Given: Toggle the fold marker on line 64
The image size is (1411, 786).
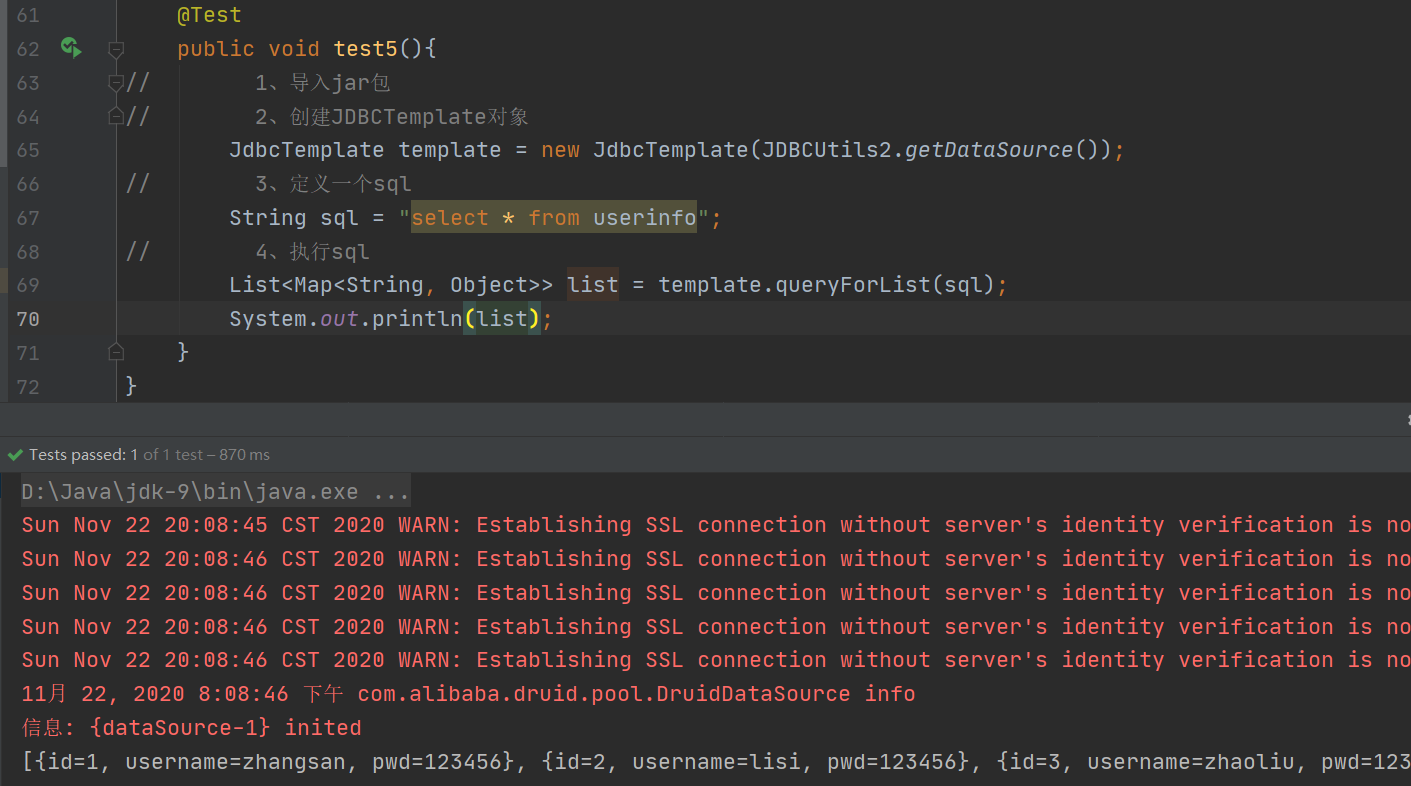Looking at the screenshot, I should pos(116,116).
